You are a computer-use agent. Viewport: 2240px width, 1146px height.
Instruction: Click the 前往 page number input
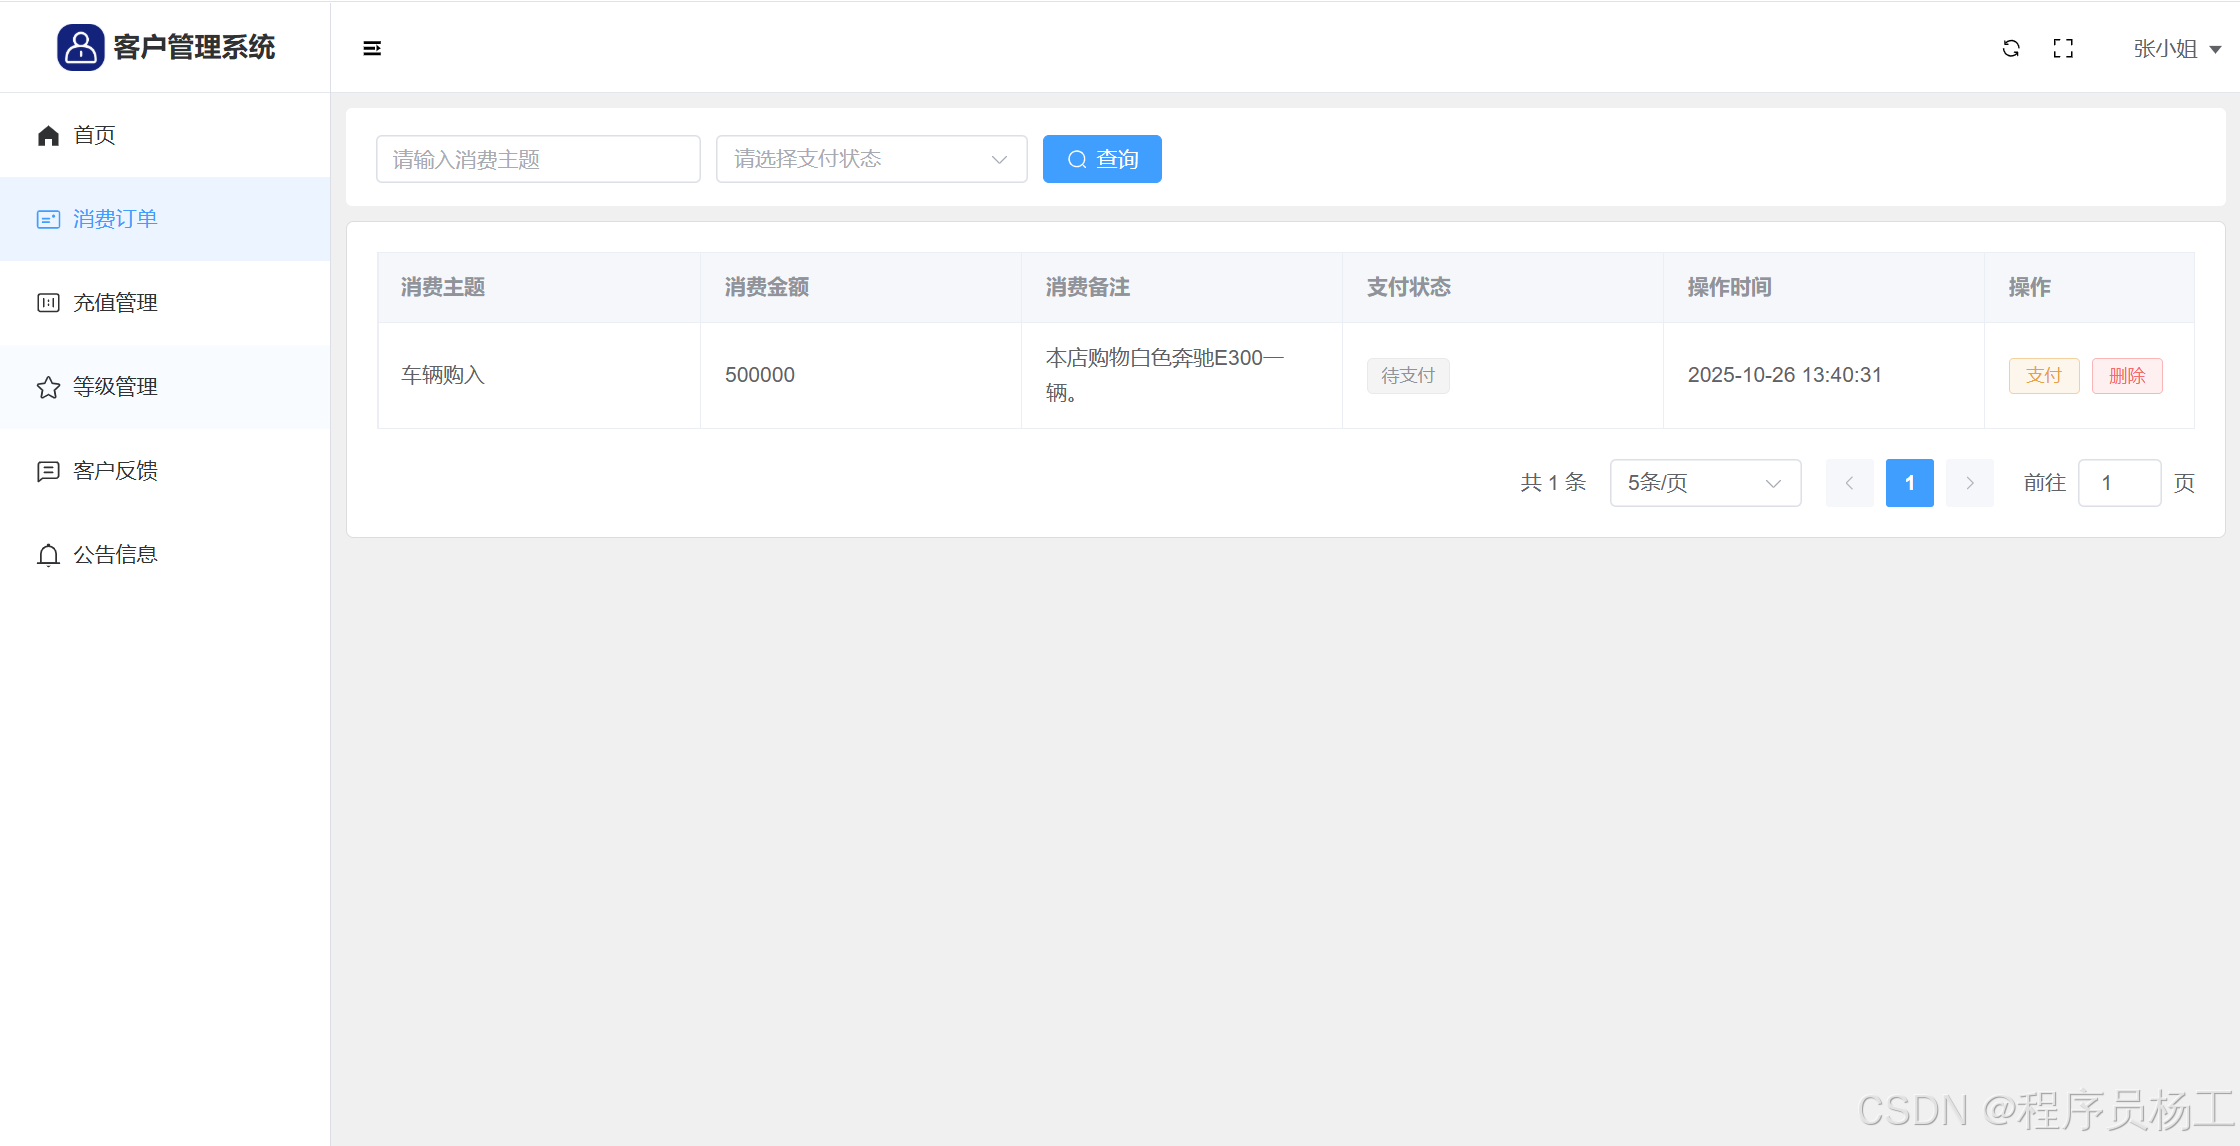pos(2119,483)
